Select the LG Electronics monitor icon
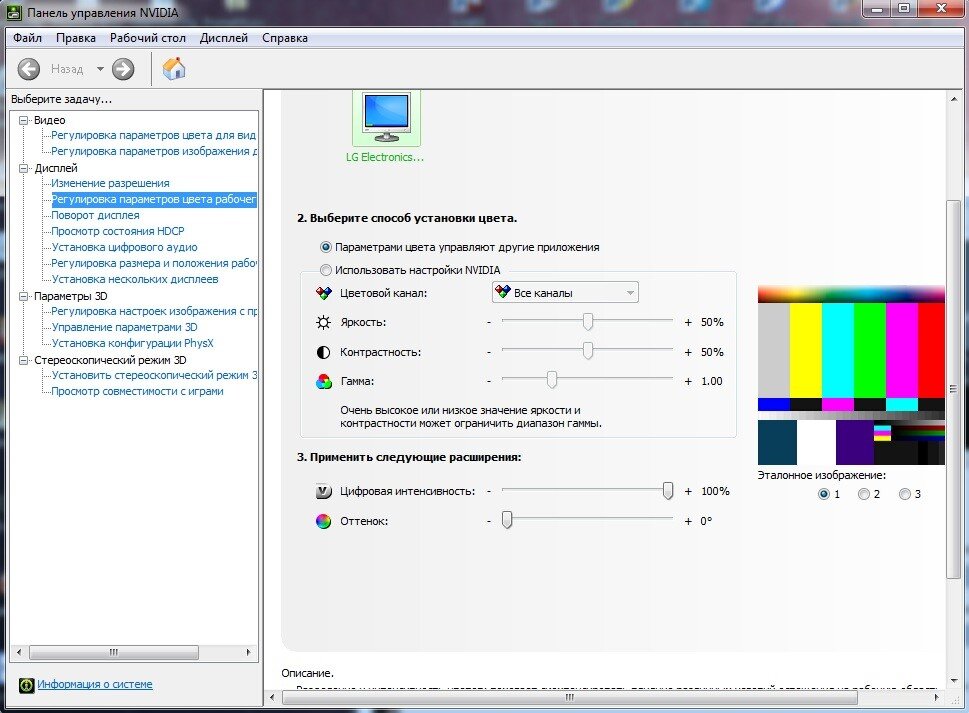Screen dimensions: 969x713 (386, 119)
